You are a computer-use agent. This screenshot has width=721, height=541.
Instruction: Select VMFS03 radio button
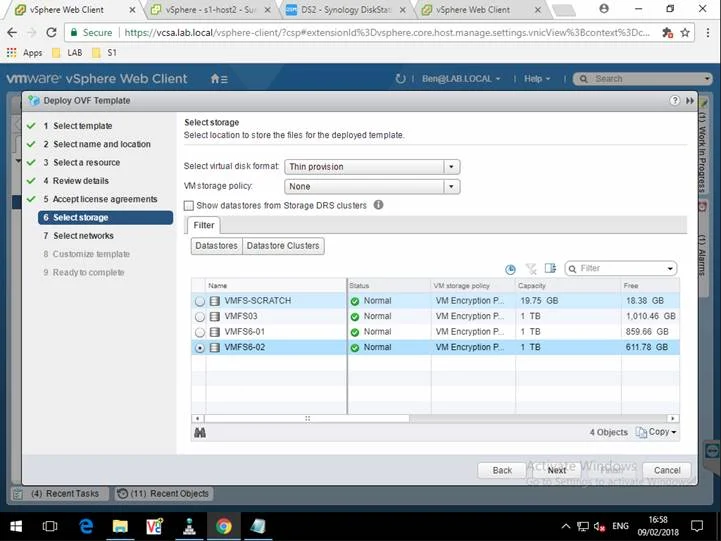pyautogui.click(x=200, y=317)
